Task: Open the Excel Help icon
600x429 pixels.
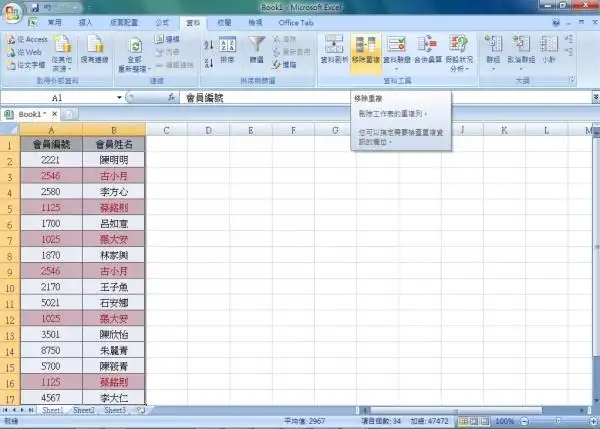Action: pos(556,23)
